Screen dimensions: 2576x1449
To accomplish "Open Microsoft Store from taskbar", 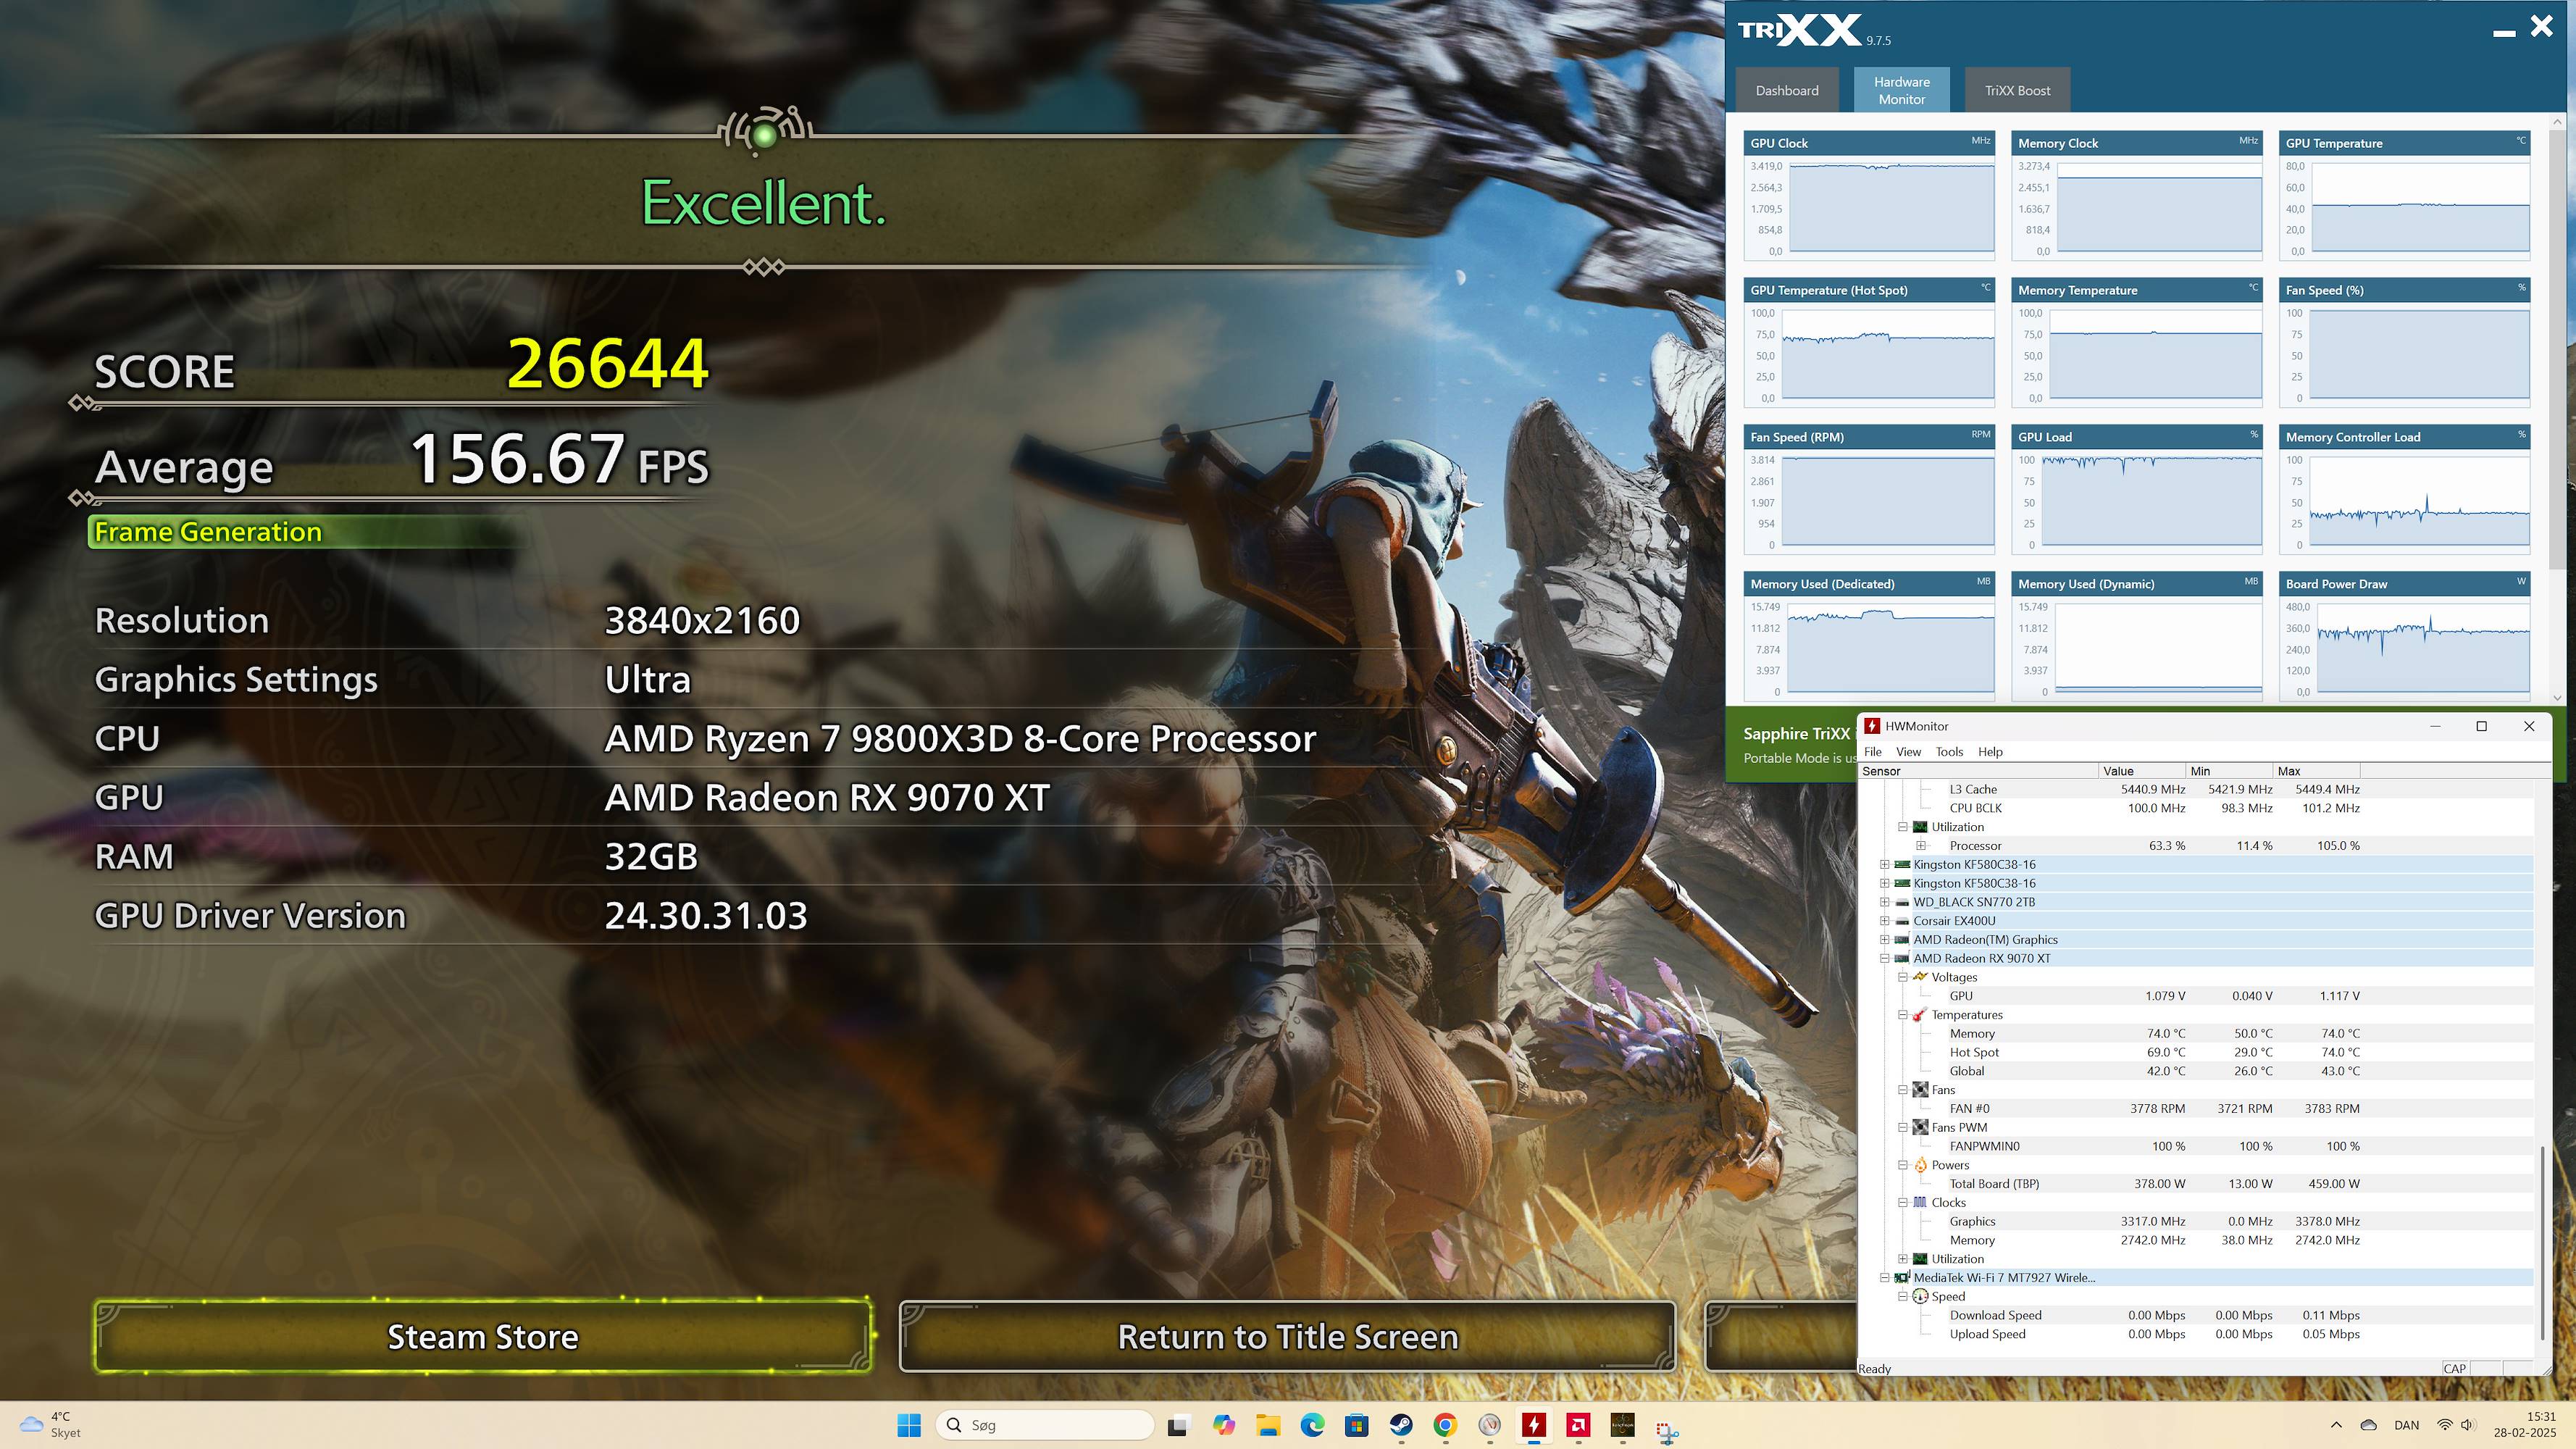I will click(x=1356, y=1425).
